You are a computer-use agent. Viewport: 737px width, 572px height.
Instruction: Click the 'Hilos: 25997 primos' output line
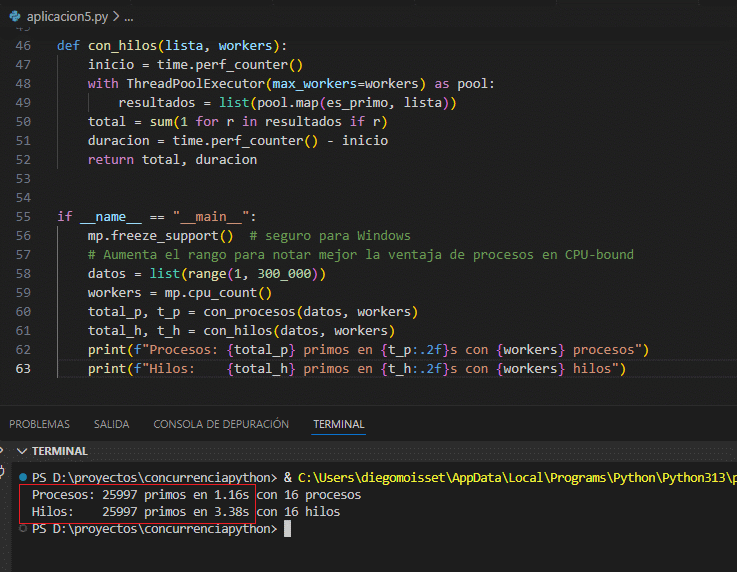(140, 512)
